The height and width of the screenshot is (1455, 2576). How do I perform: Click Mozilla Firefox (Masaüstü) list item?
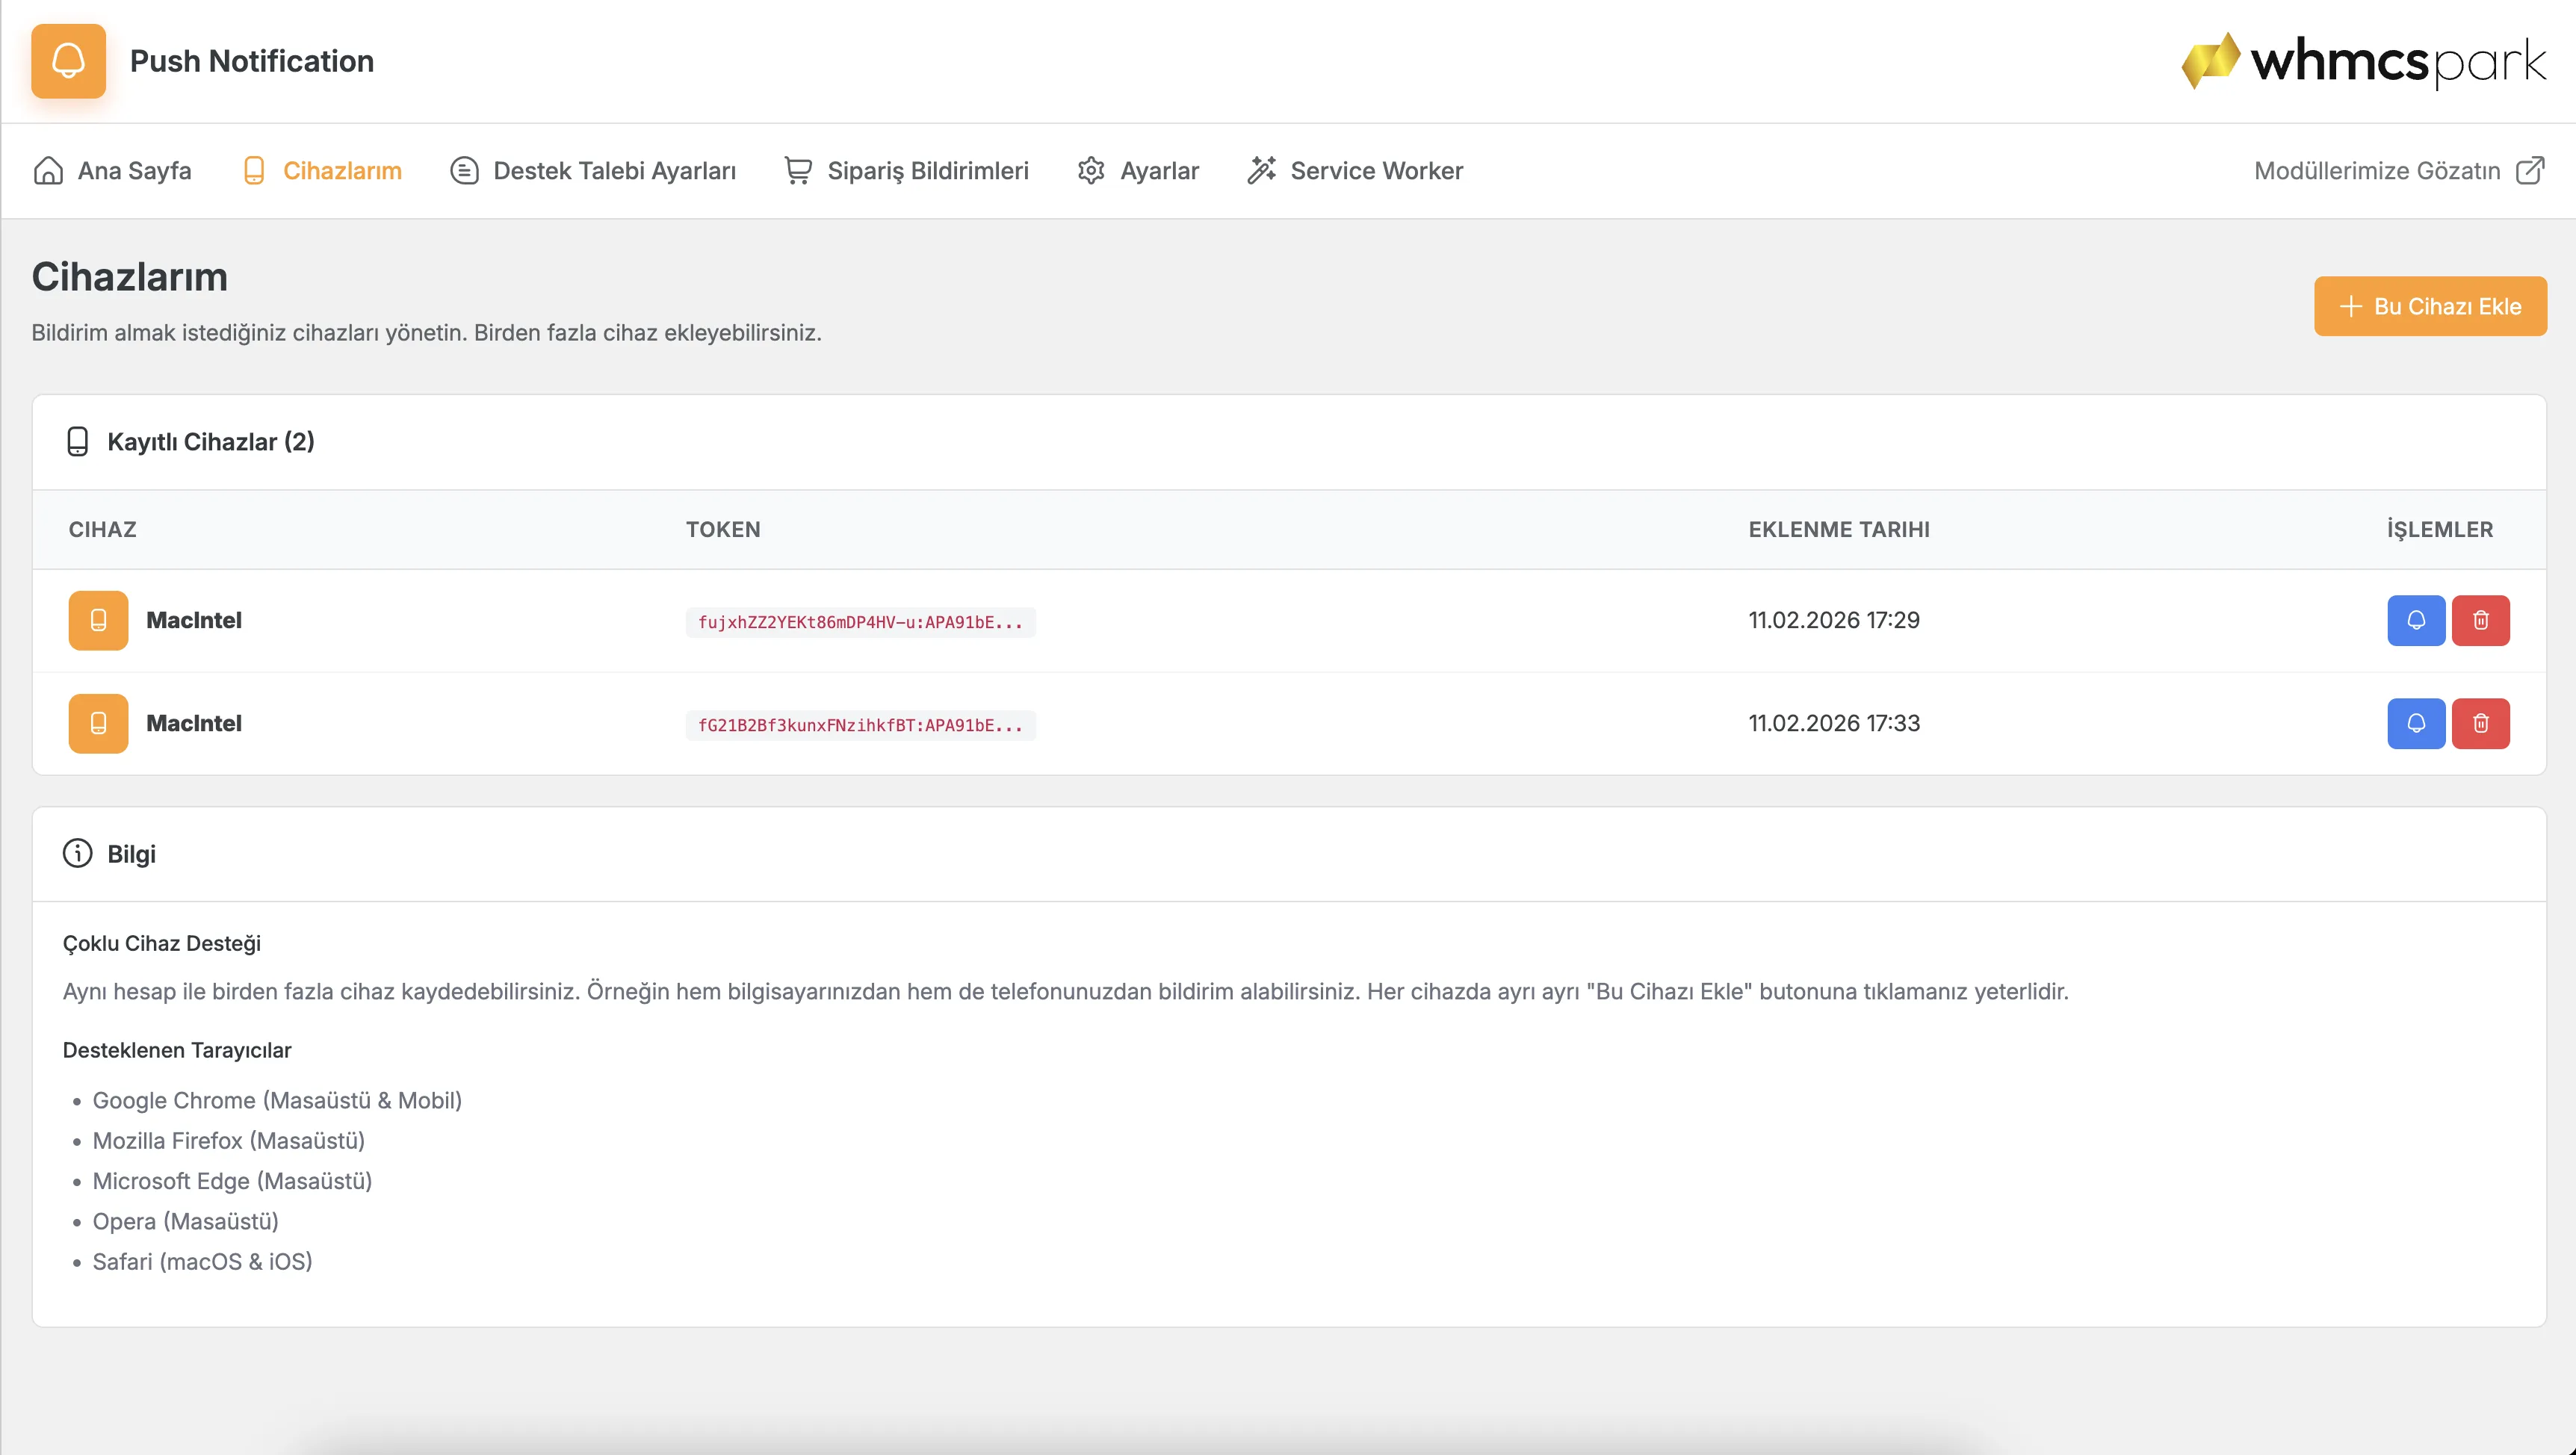[229, 1140]
